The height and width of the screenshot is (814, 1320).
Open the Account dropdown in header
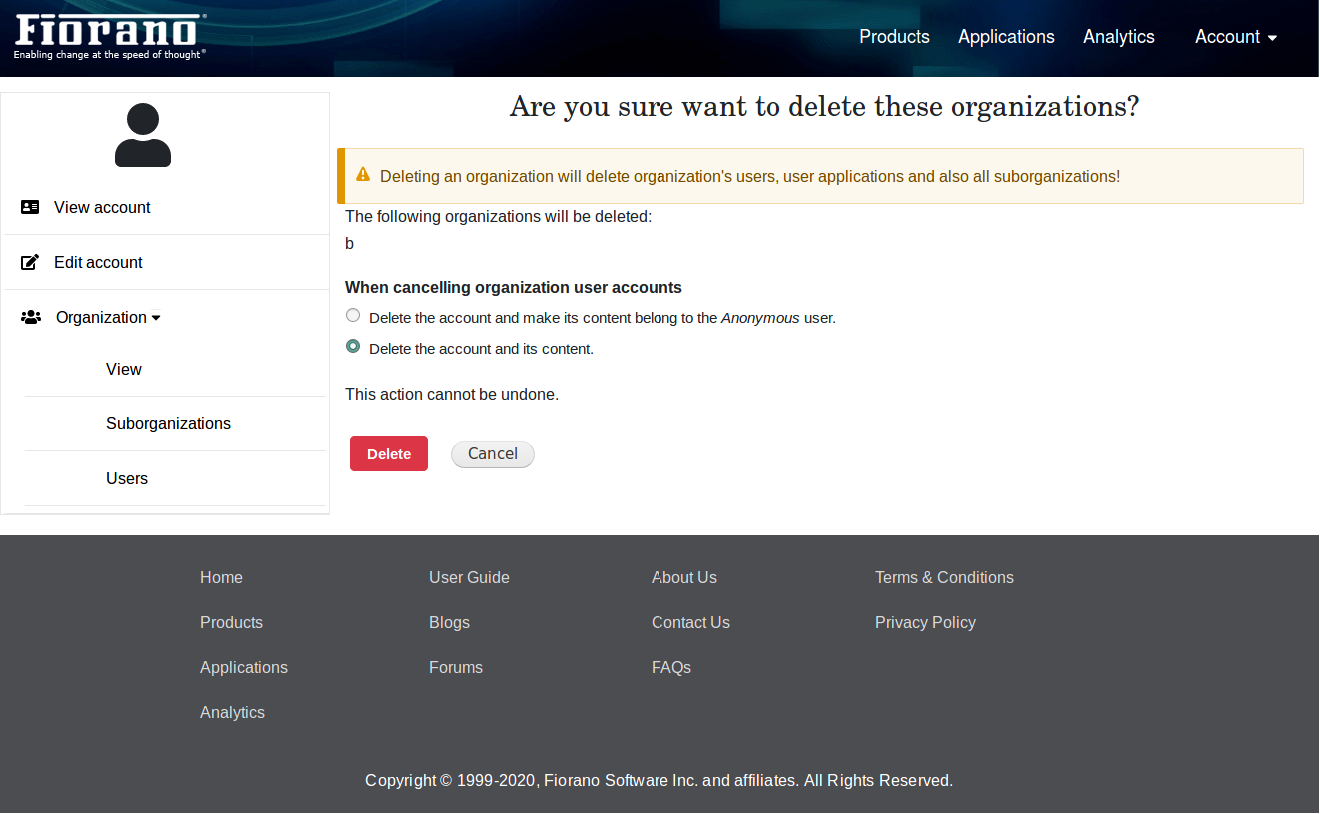tap(1236, 37)
